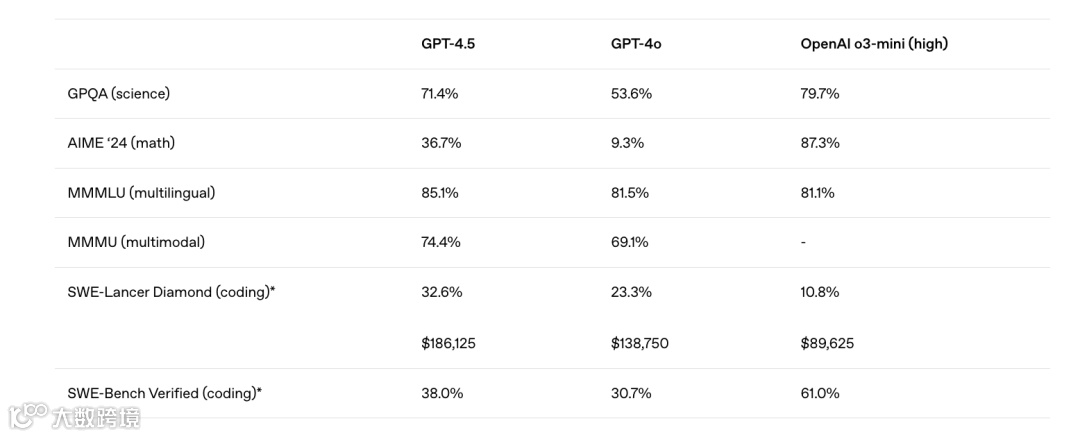Click the 61.0% SWE-Bench score
Viewport: 1080px width, 437px height.
coord(820,394)
